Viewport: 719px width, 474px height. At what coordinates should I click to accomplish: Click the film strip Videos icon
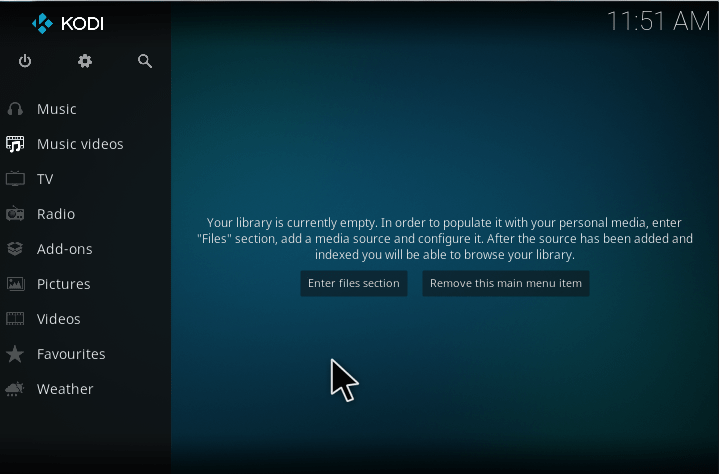pos(15,319)
